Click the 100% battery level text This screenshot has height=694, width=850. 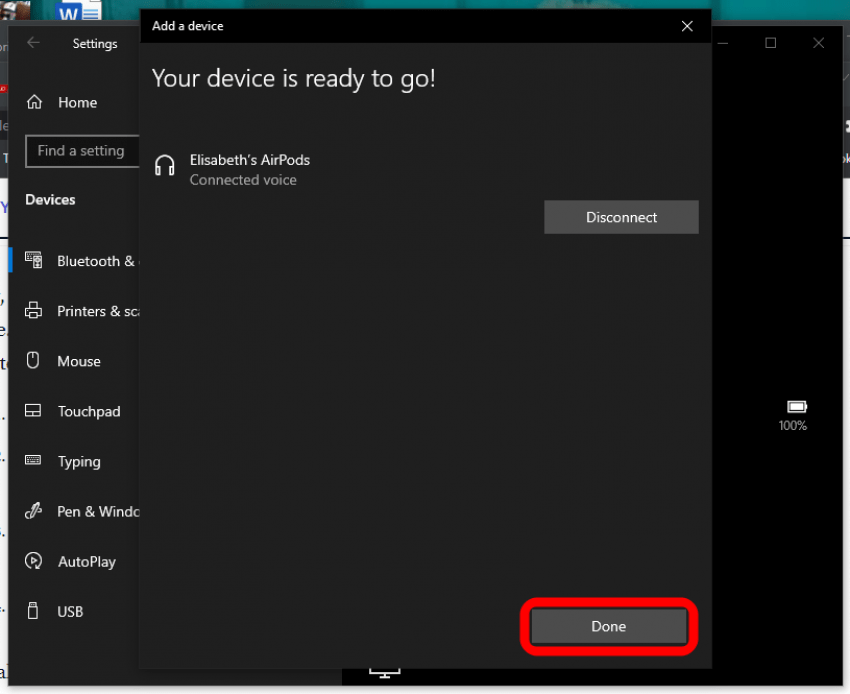click(793, 426)
